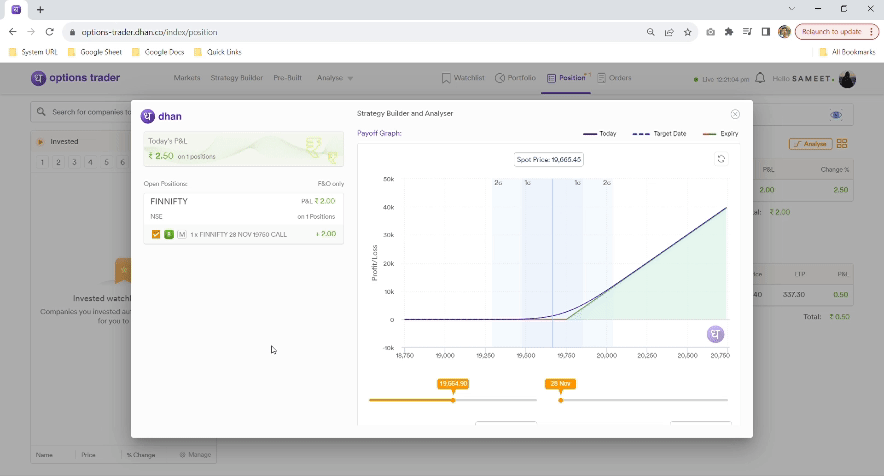Click the purple dhan watermark on the chart

(x=715, y=334)
